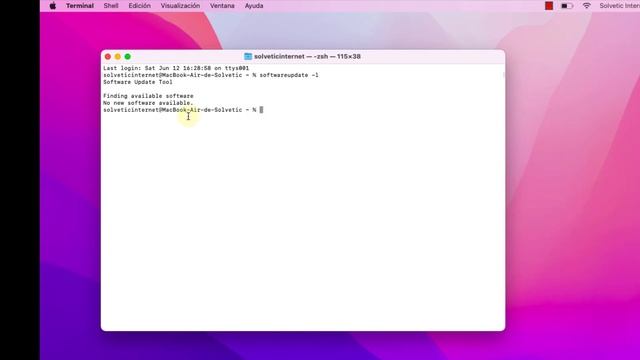This screenshot has width=640, height=360.
Task: Click the folder icon in Terminal title bar
Action: (248, 56)
